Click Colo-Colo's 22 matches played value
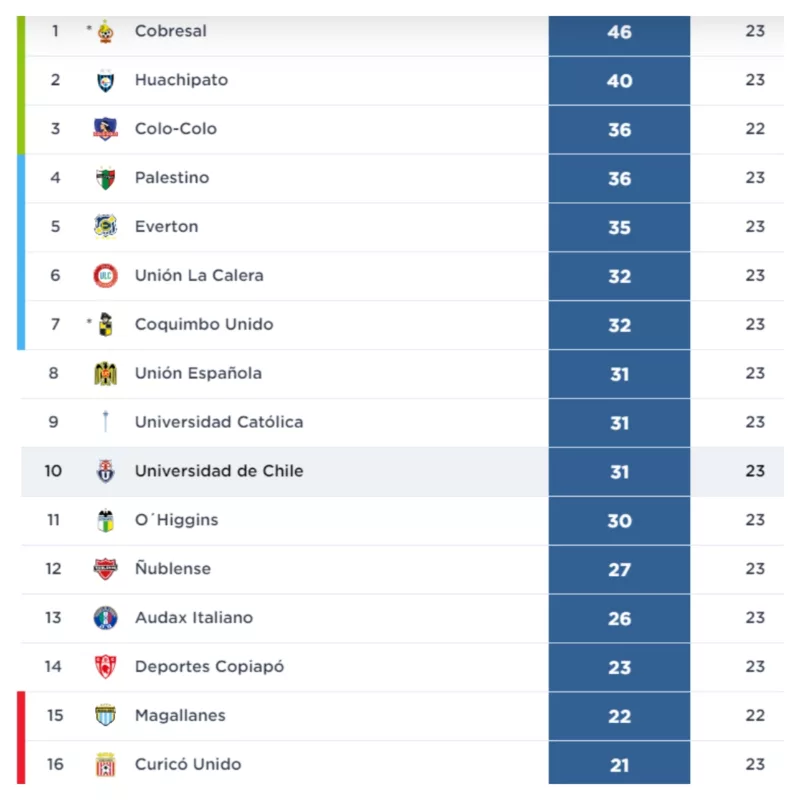 tap(755, 129)
